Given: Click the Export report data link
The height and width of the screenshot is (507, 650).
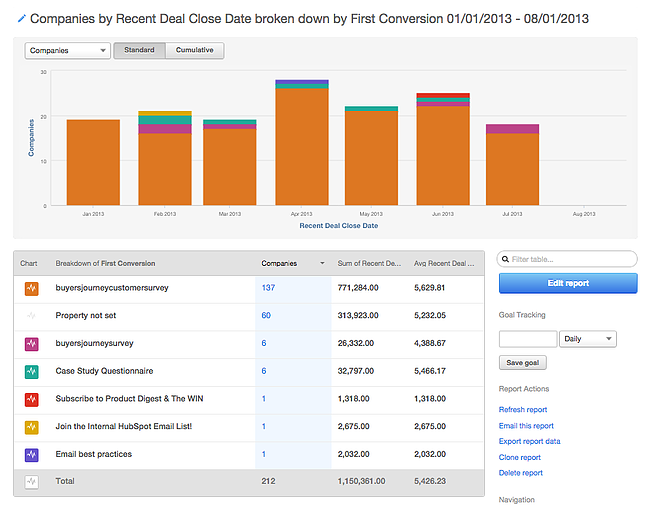Looking at the screenshot, I should coord(529,441).
